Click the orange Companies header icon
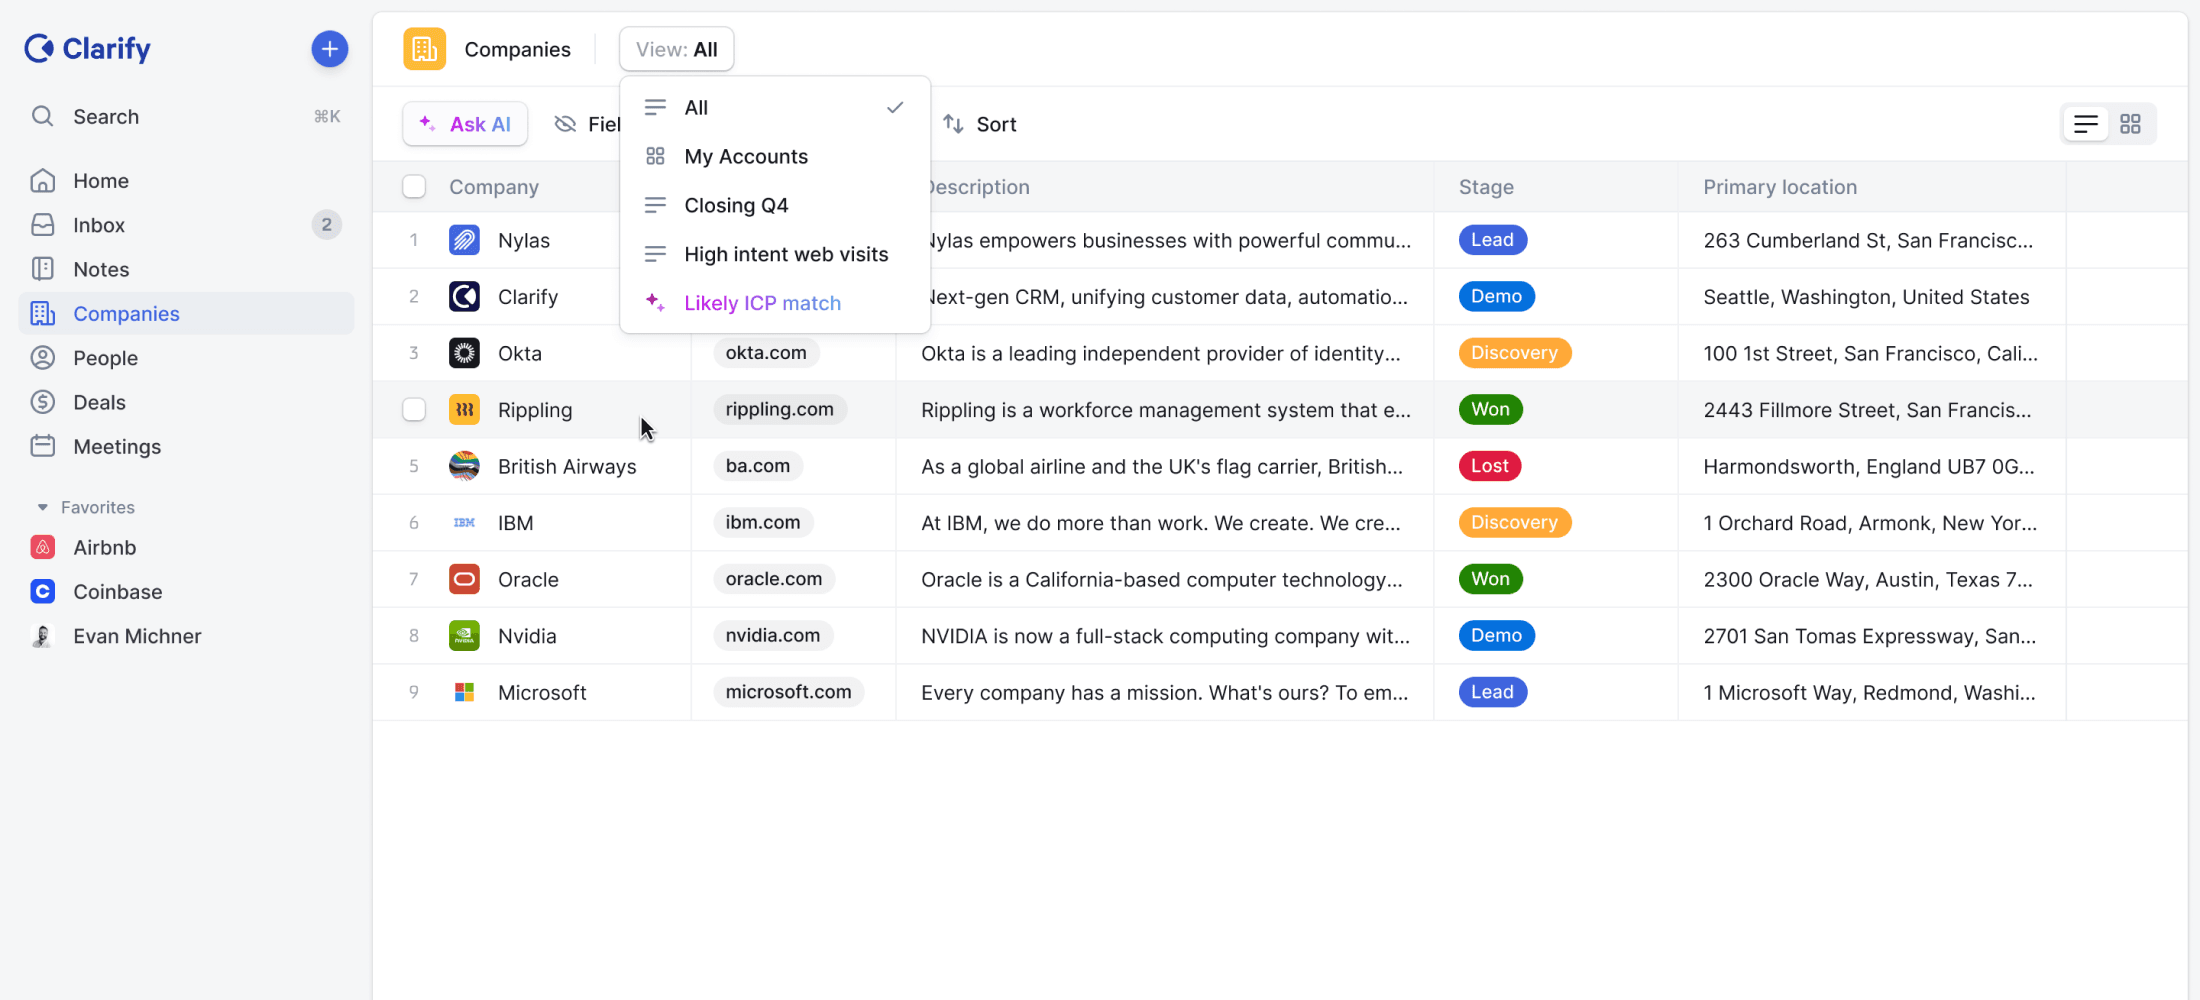This screenshot has height=1000, width=2200. tap(424, 49)
